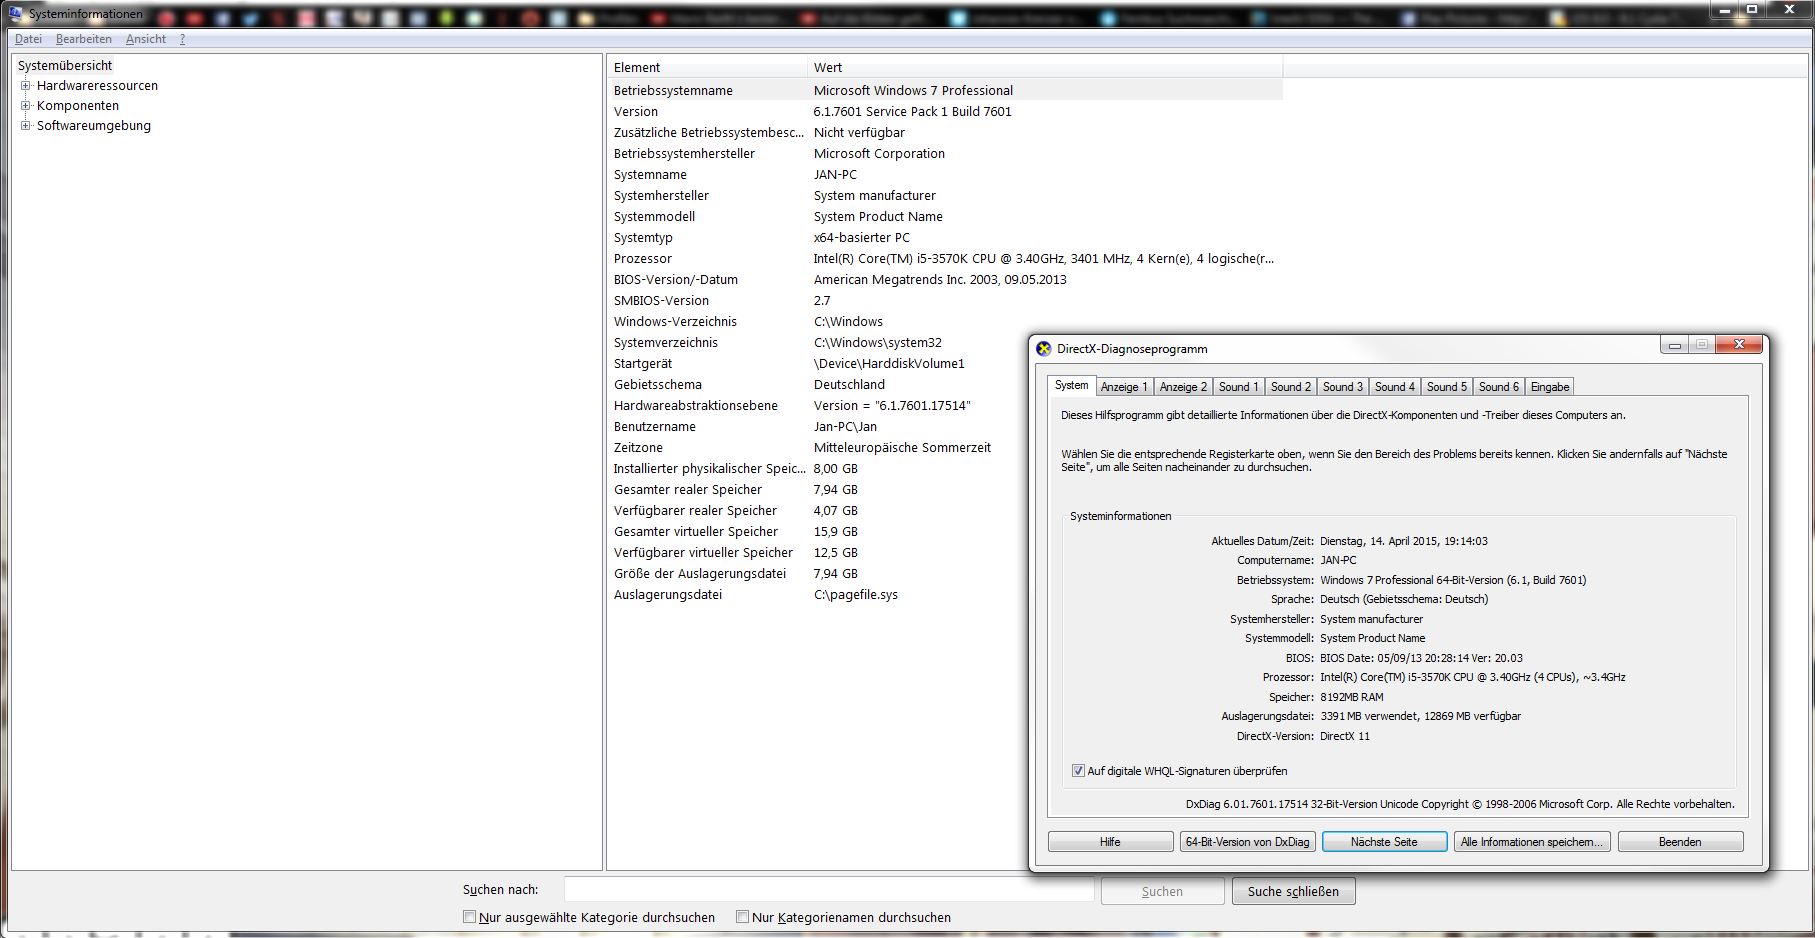Open the Ansicht menu
This screenshot has width=1815, height=938.
click(146, 39)
